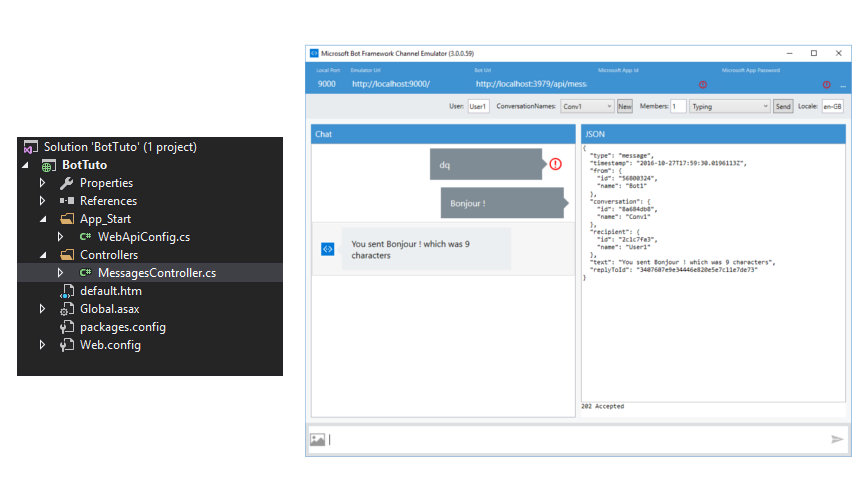Open the ConversationNames Conv1 dropdown

coord(587,106)
